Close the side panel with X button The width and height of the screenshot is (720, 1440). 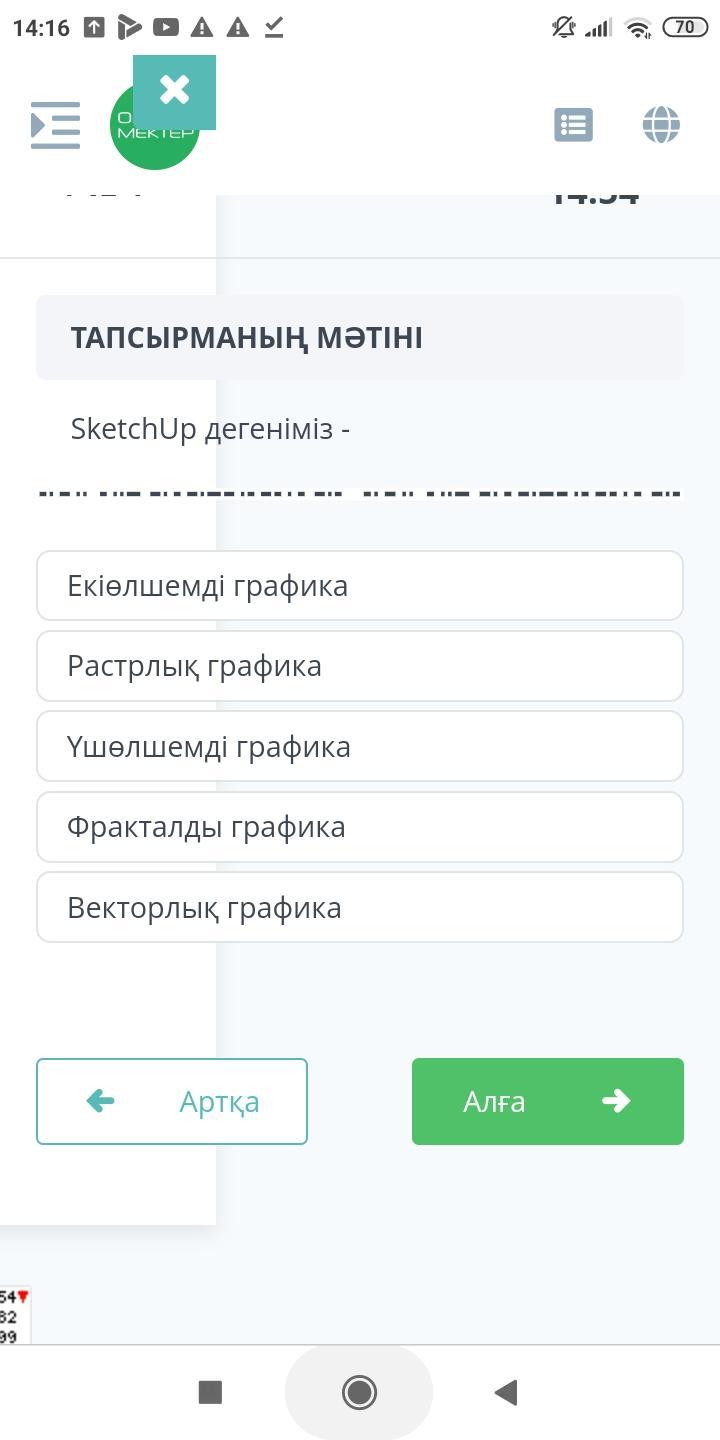[174, 91]
